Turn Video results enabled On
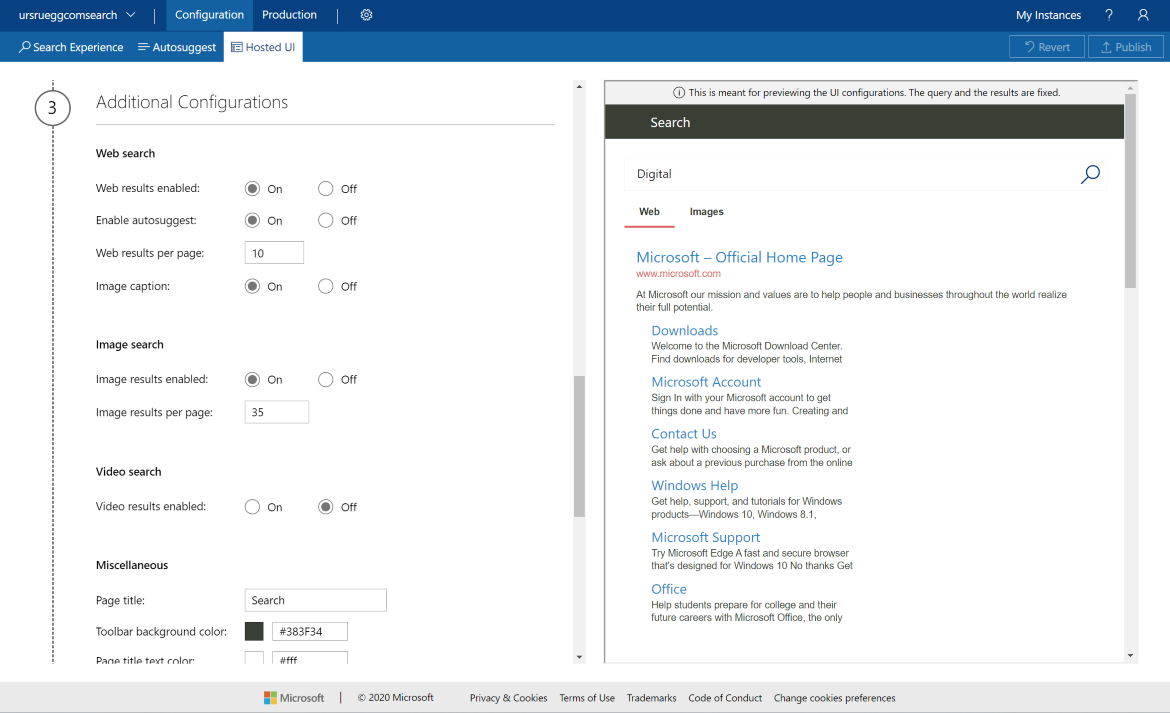1170x713 pixels. pyautogui.click(x=252, y=507)
